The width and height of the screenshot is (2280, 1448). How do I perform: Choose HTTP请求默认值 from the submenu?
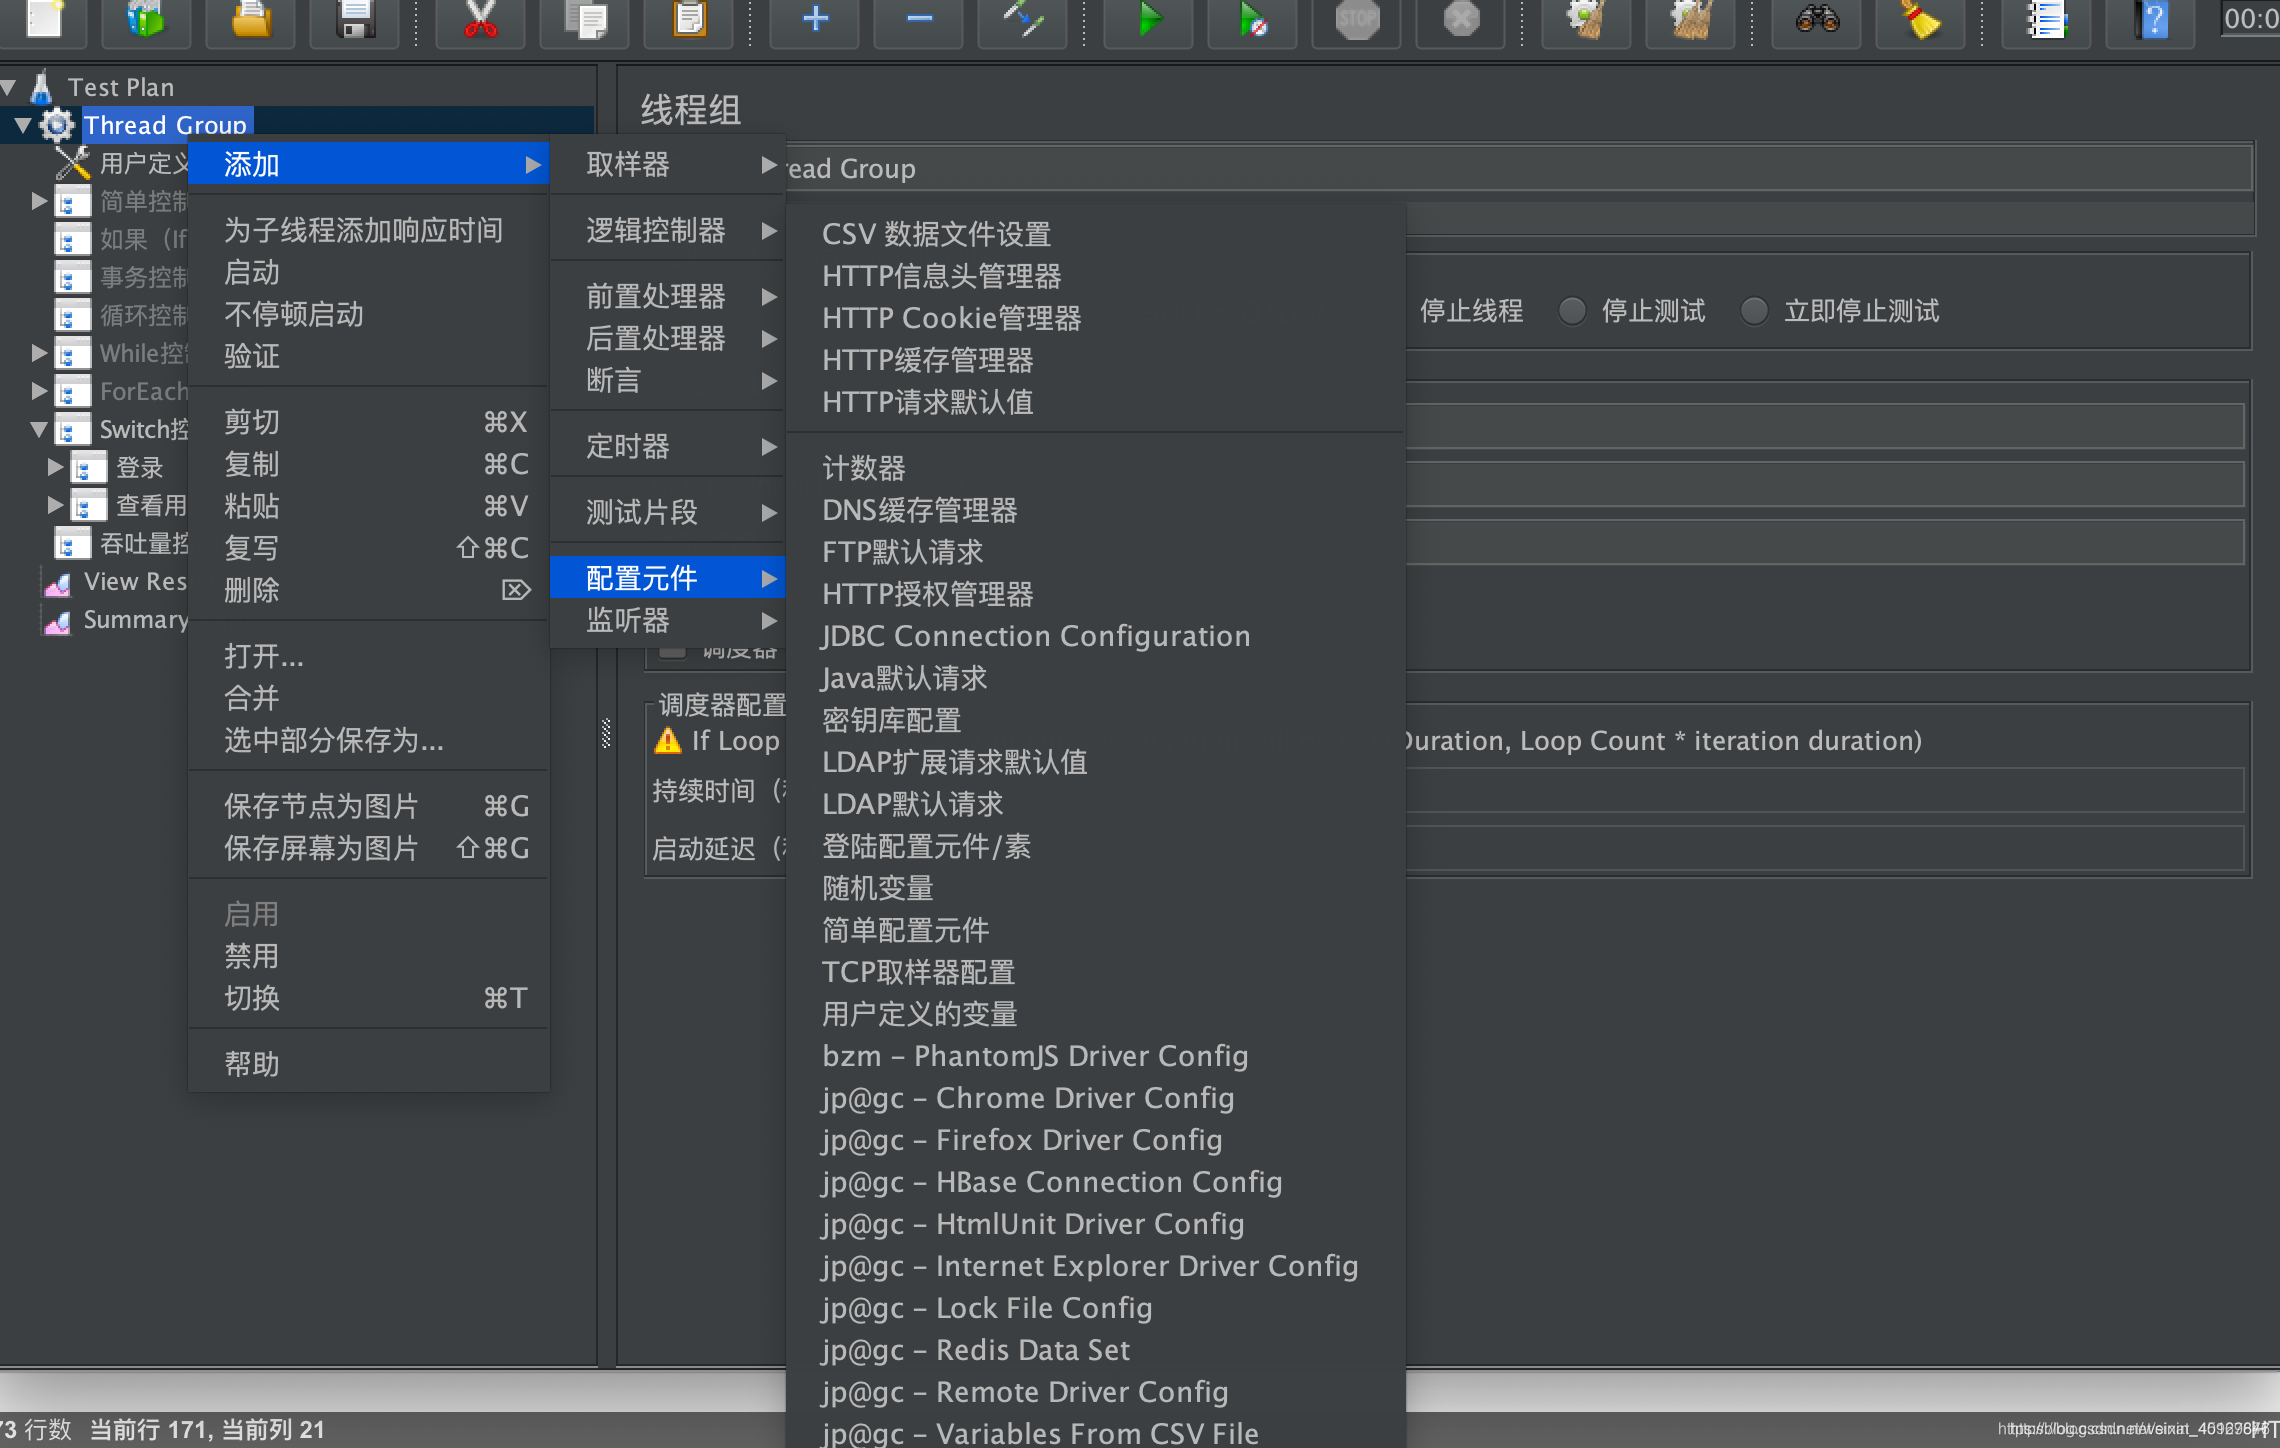[1096, 403]
